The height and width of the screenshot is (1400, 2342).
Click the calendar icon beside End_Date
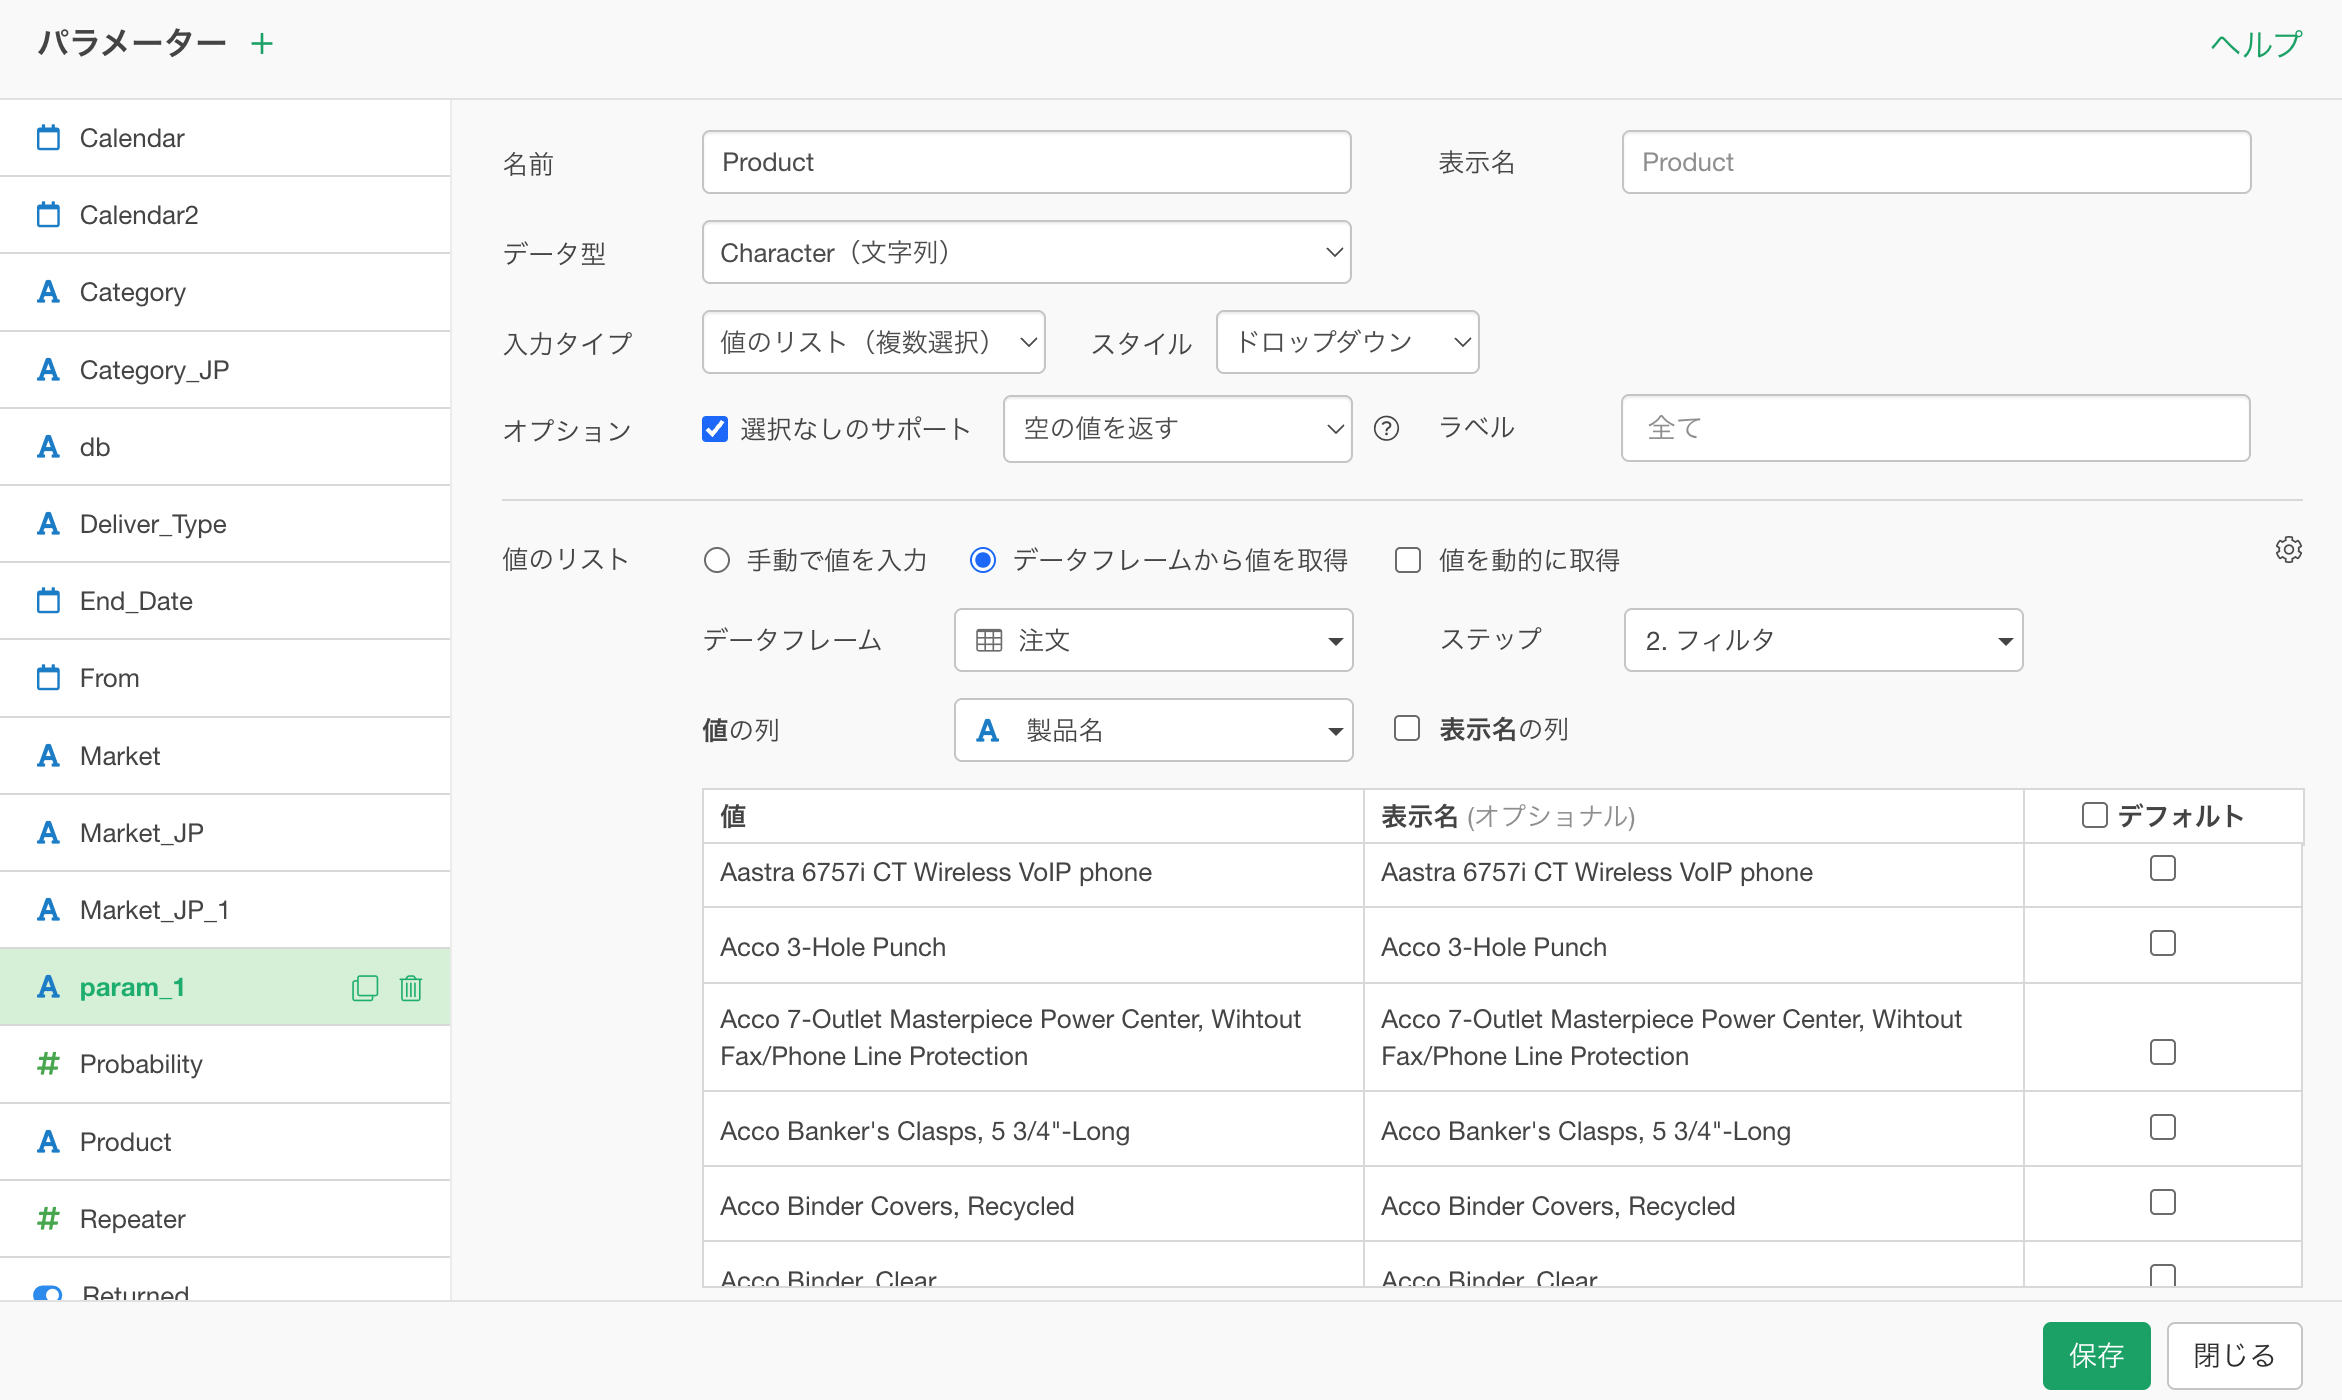pos(48,601)
